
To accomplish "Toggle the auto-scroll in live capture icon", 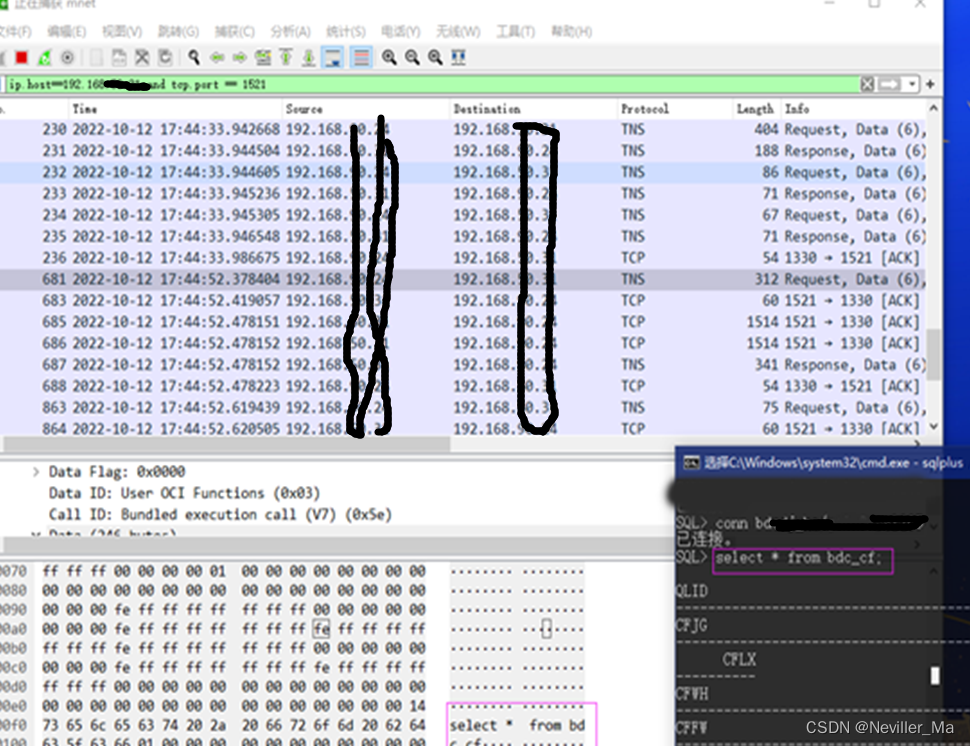I will [332, 57].
